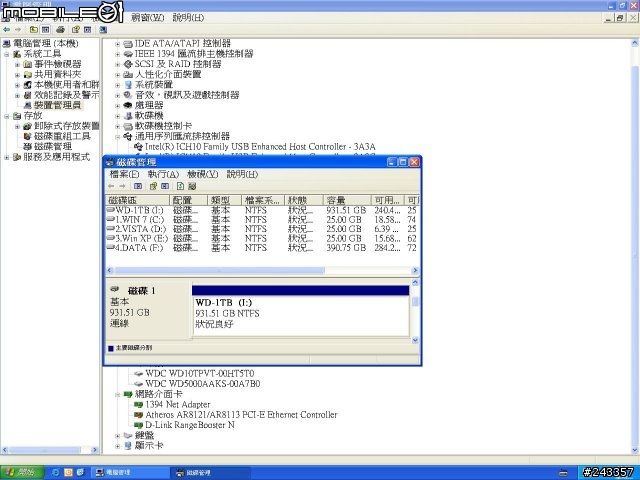Sort by 狀態 column header
Image resolution: width=640 pixels, height=480 pixels.
point(304,200)
